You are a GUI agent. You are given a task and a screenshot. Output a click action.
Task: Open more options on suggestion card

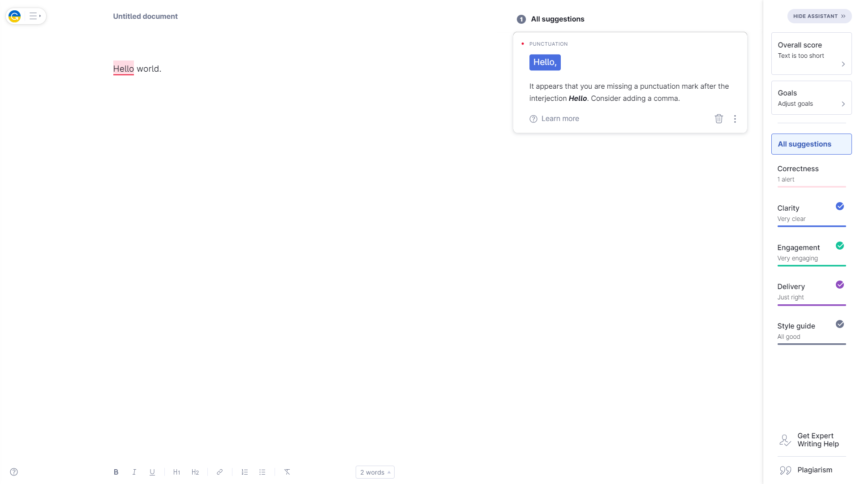(735, 119)
